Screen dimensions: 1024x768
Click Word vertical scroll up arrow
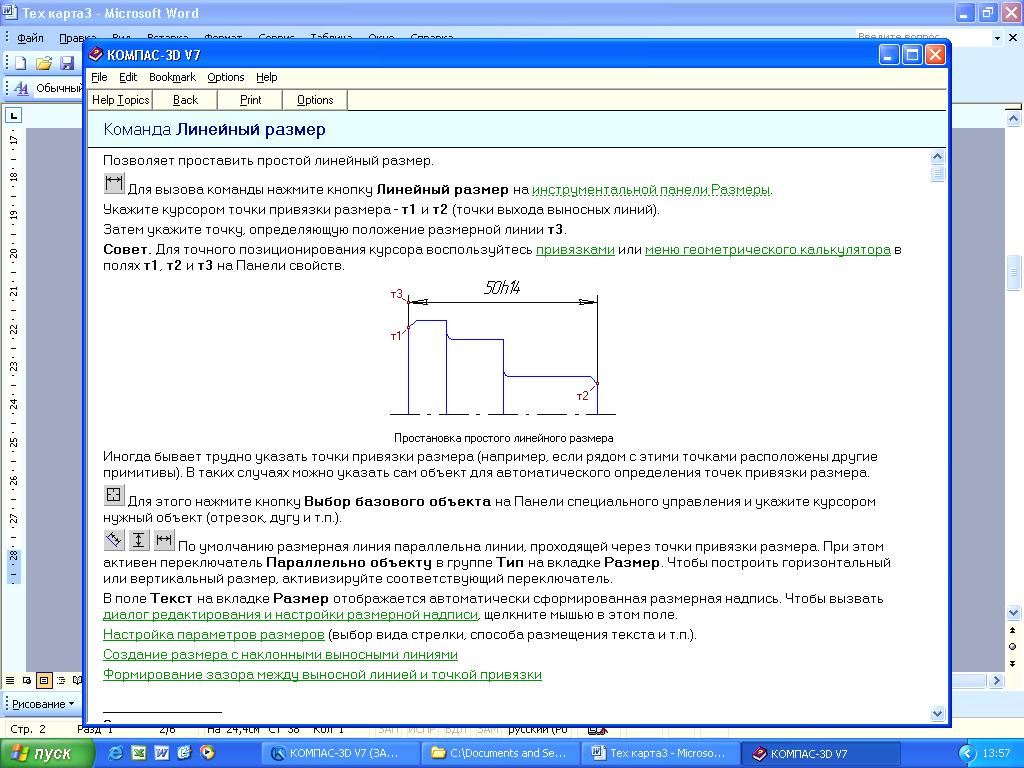coord(1013,119)
